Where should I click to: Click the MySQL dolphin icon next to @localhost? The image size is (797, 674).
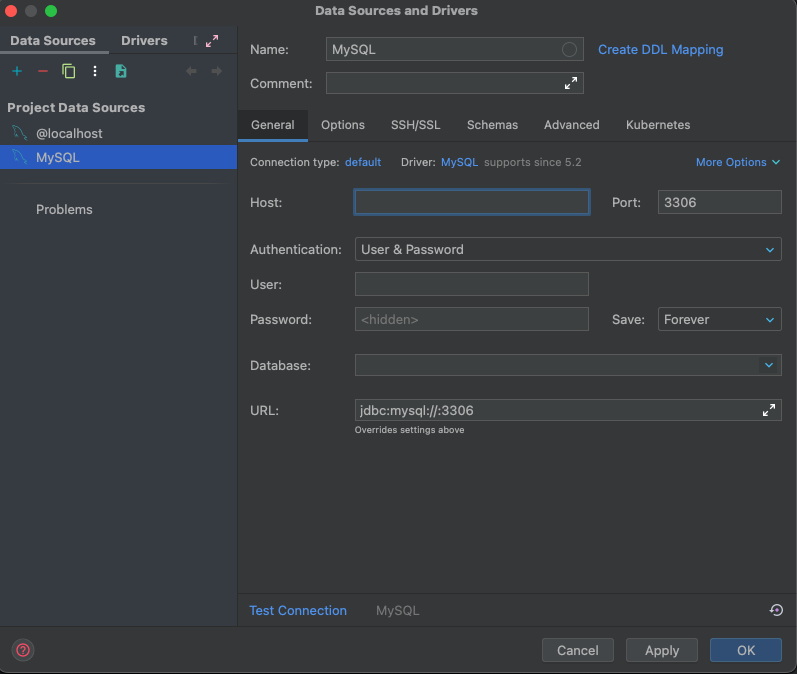tap(19, 133)
